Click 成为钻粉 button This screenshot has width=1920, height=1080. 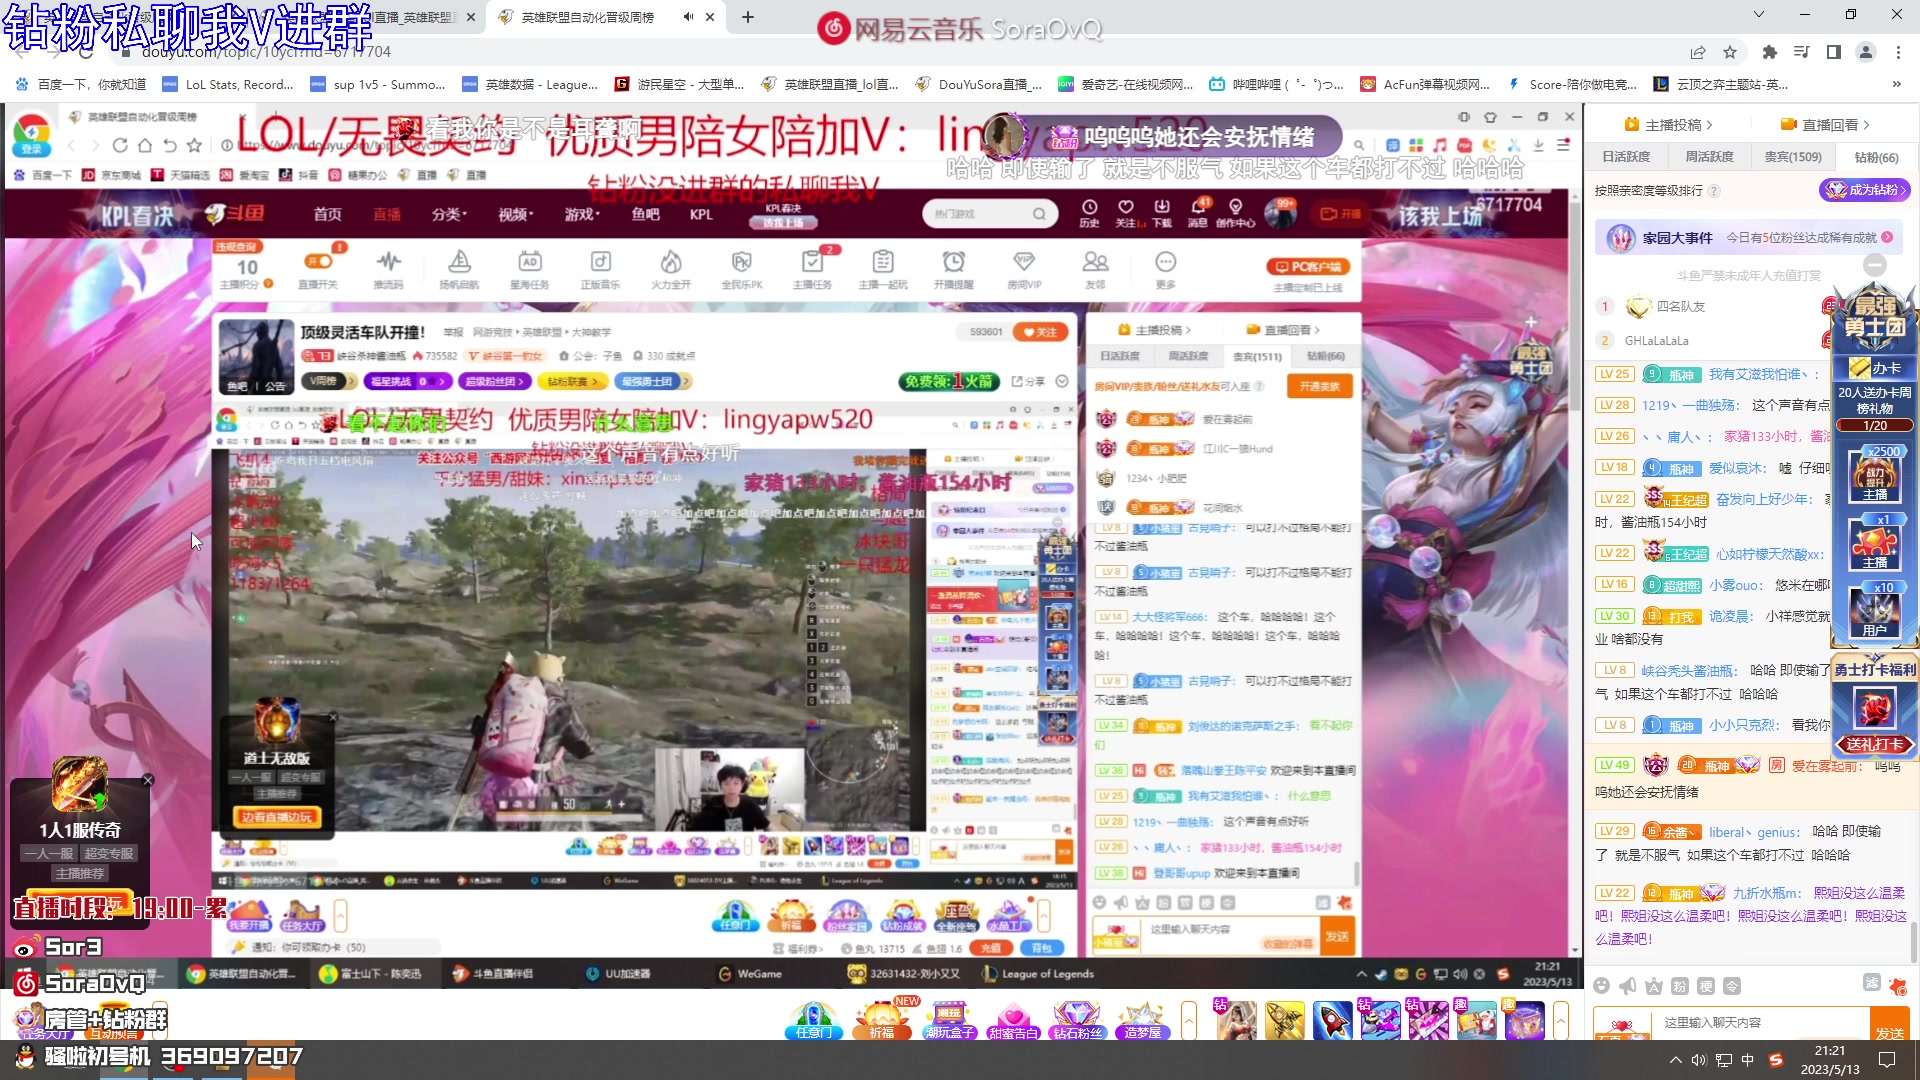point(1864,190)
